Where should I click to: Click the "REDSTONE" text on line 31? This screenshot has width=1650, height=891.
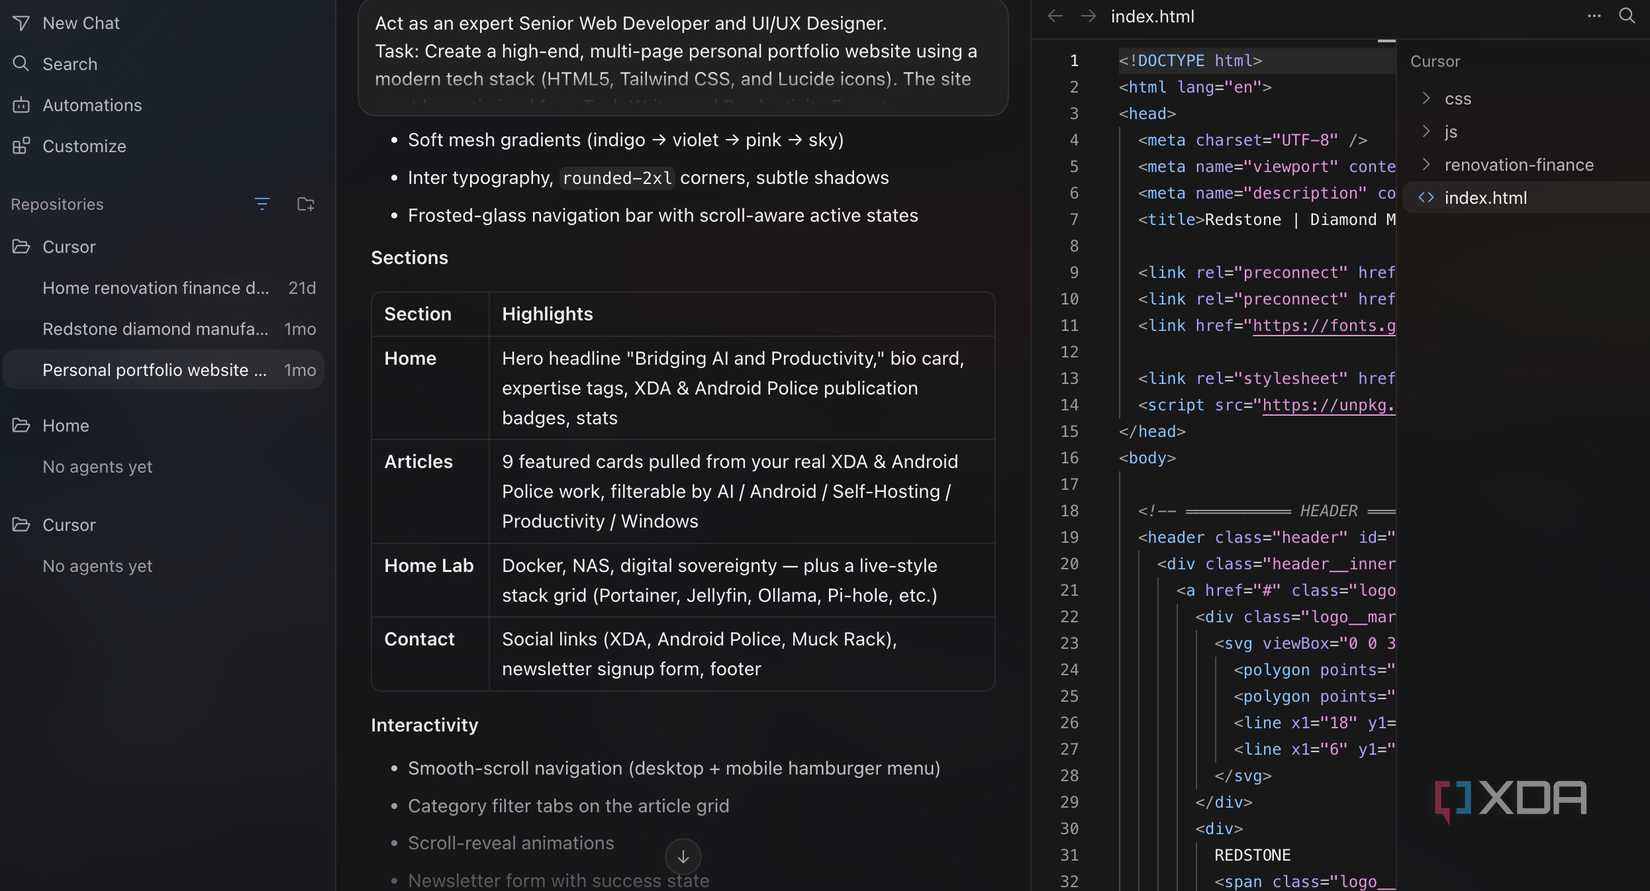coord(1252,856)
